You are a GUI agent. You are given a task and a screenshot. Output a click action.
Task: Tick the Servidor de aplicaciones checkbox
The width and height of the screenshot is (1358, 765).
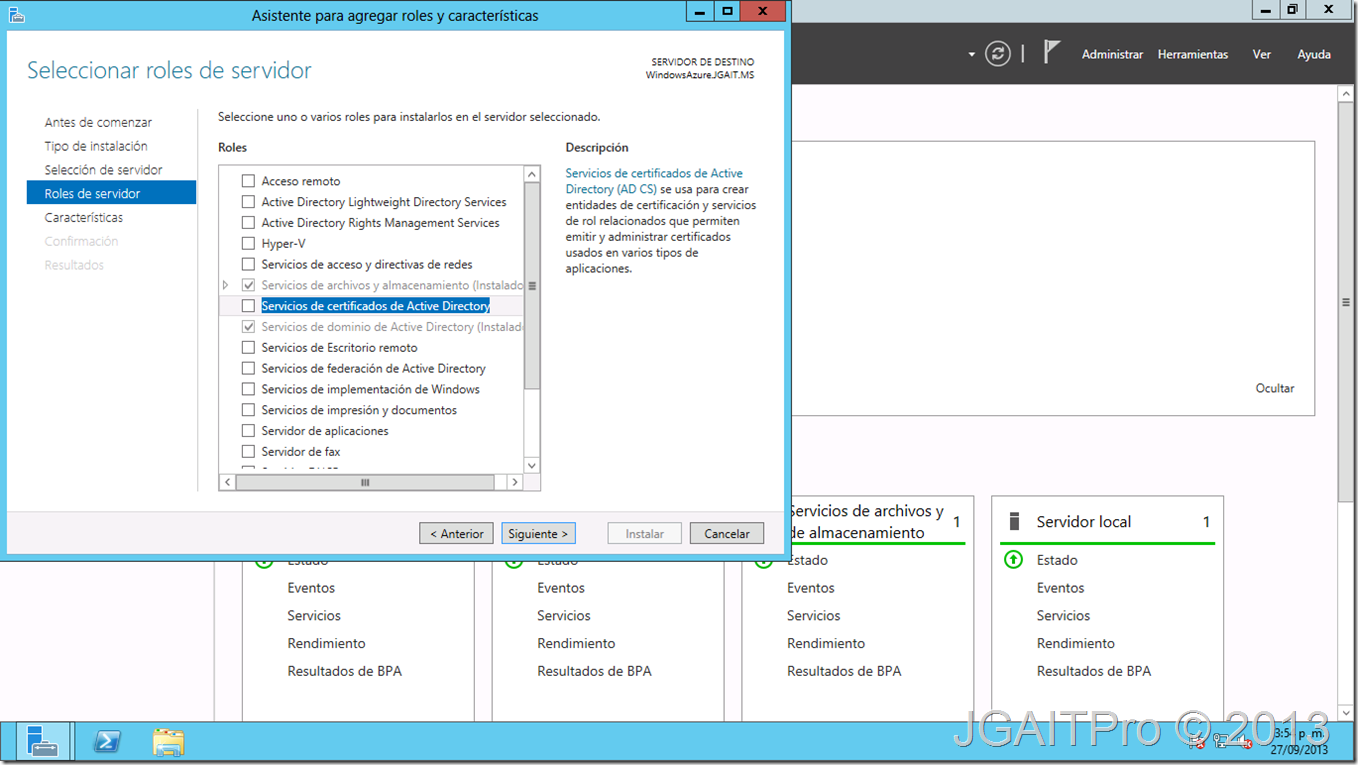coord(249,431)
